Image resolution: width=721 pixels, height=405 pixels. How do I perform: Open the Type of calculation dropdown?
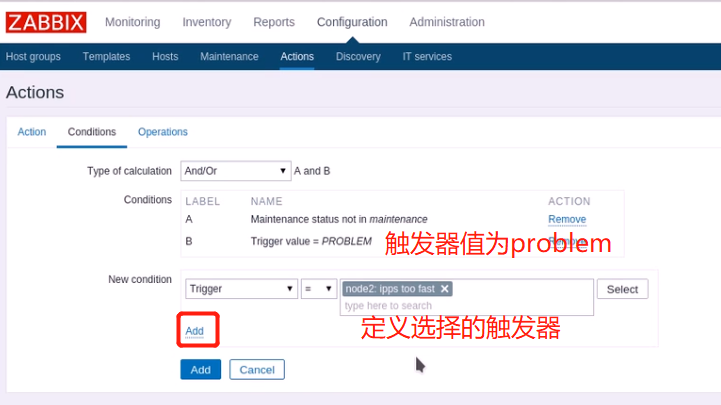click(x=235, y=171)
